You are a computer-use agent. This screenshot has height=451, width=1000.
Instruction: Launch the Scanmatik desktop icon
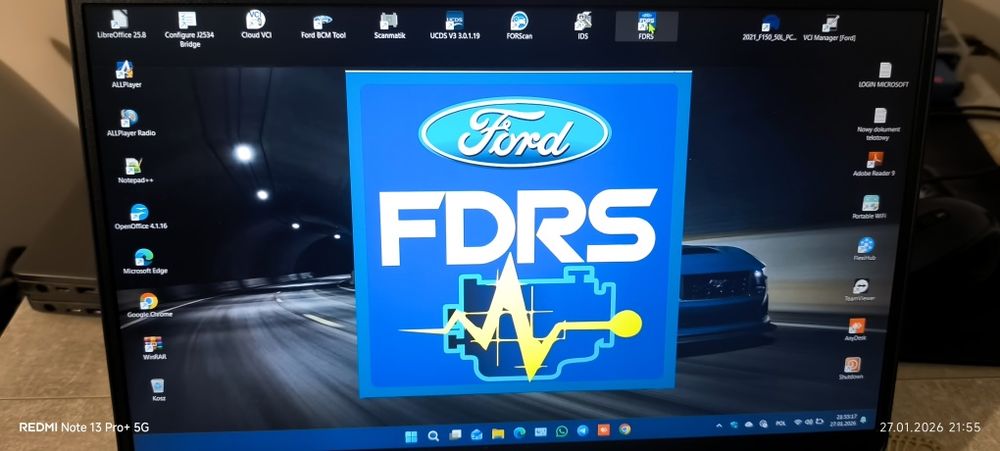[x=389, y=26]
